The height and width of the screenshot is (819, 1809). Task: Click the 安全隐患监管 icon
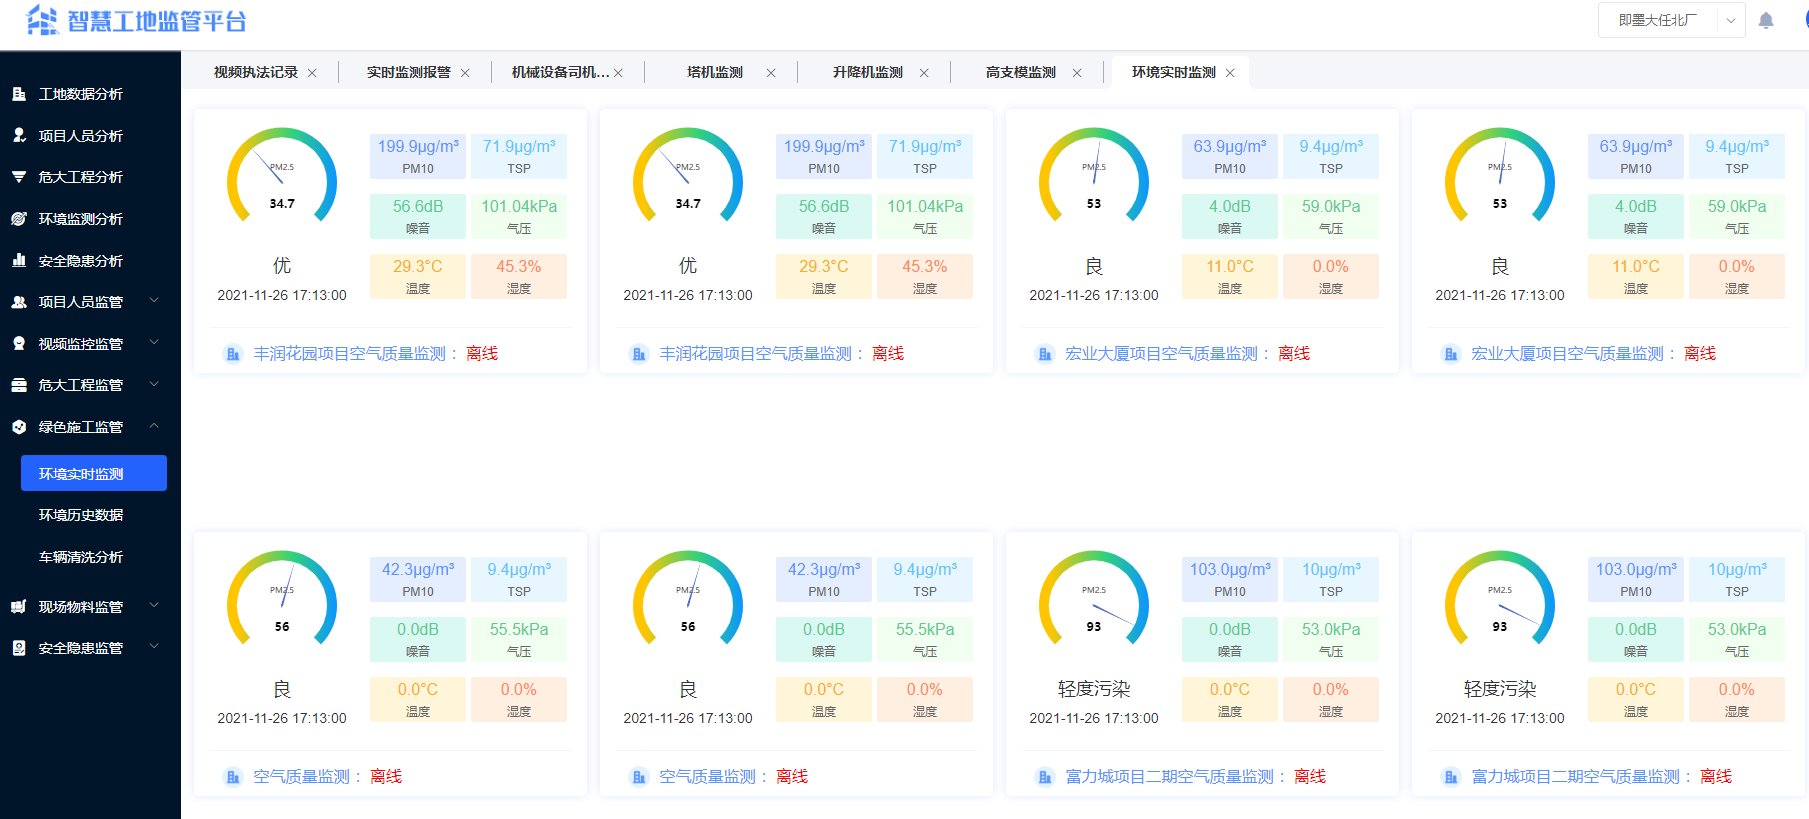pos(19,648)
